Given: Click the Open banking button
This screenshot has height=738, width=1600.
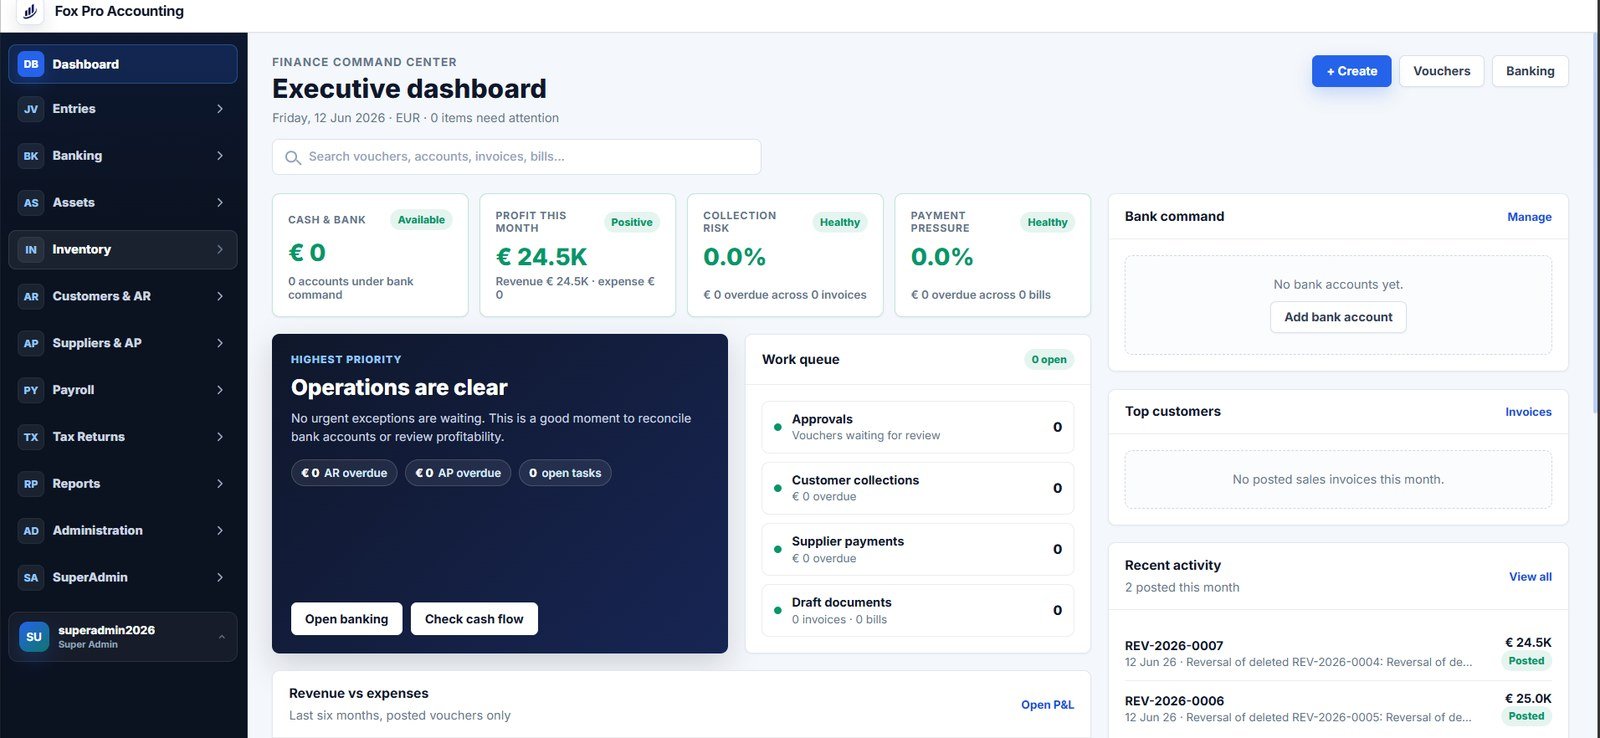Looking at the screenshot, I should tap(346, 619).
